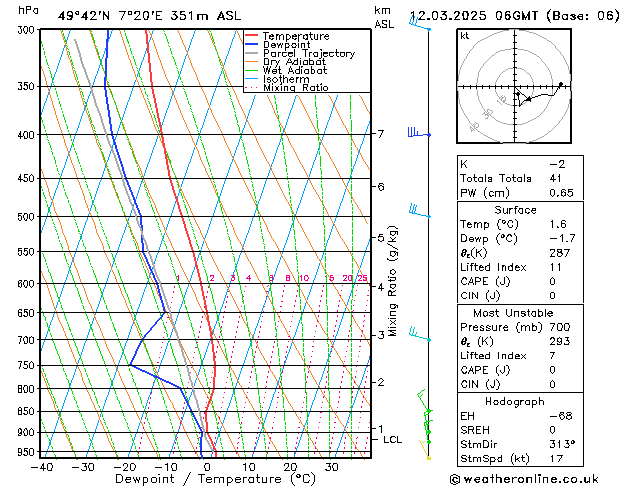Click the 'kt' label in hodograph box
Image resolution: width=629 pixels, height=486 pixels.
pos(465,36)
